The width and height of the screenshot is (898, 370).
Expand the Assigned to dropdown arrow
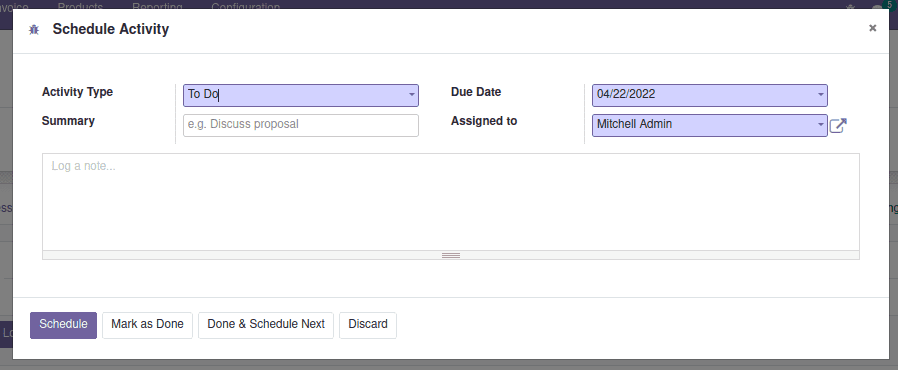click(821, 125)
